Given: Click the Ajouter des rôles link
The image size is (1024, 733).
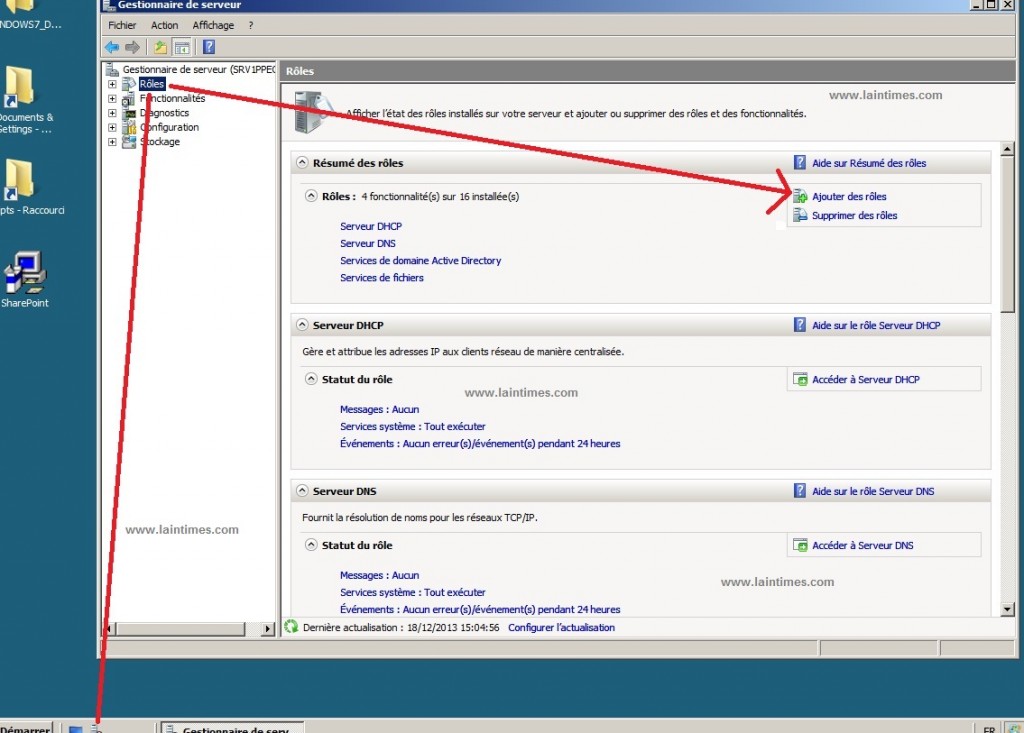Looking at the screenshot, I should [x=849, y=196].
